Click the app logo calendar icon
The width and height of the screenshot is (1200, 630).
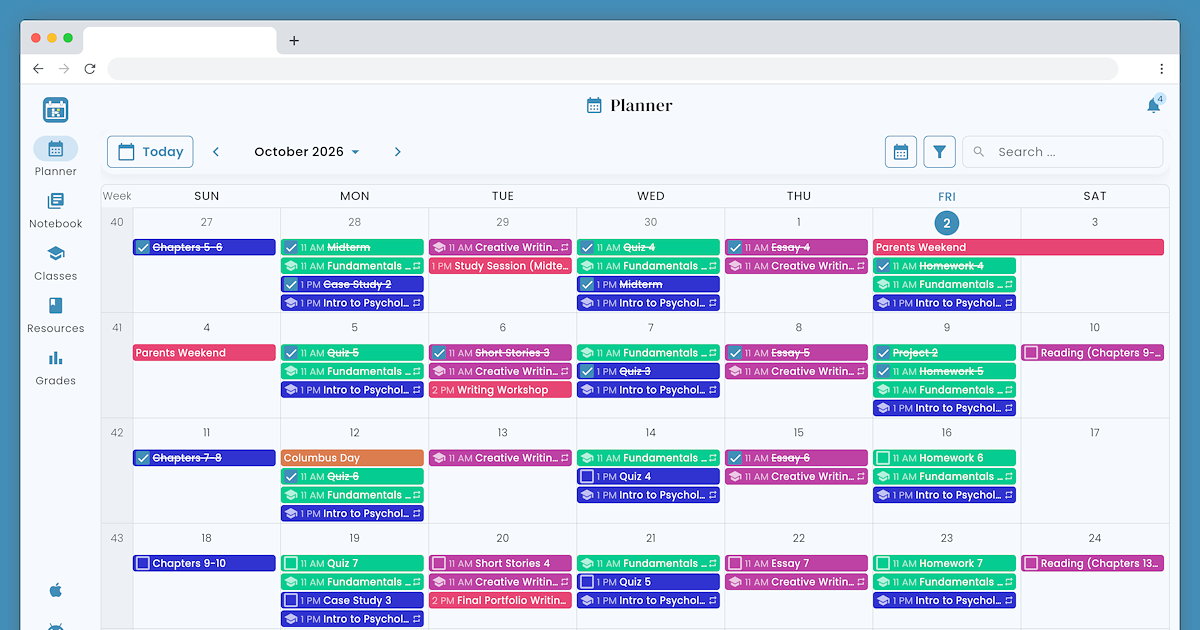coord(56,110)
